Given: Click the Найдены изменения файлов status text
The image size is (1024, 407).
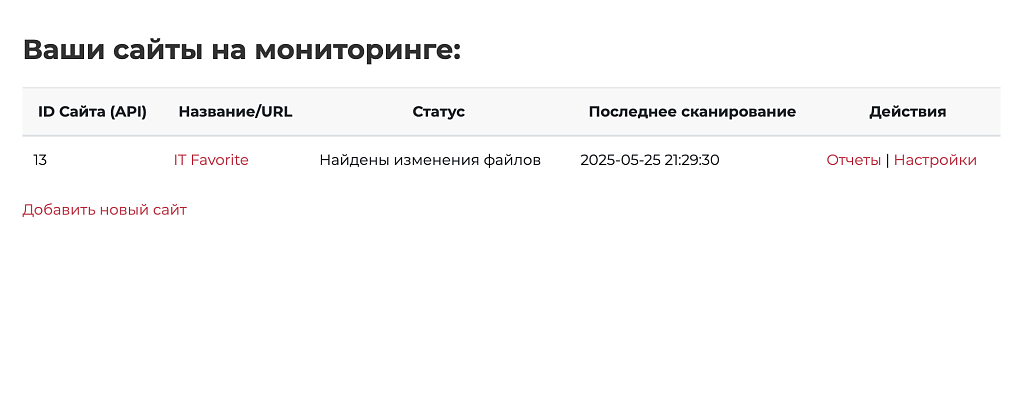Looking at the screenshot, I should (430, 160).
